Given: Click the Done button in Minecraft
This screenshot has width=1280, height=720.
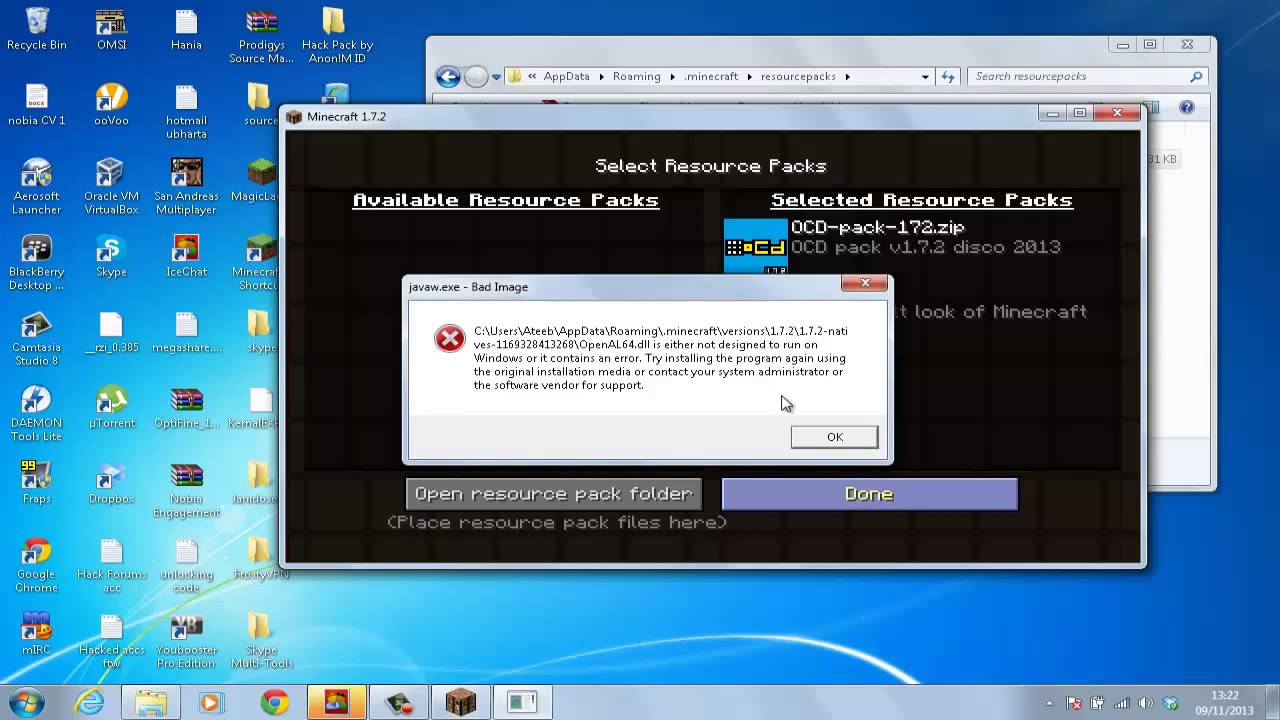Looking at the screenshot, I should (x=869, y=494).
